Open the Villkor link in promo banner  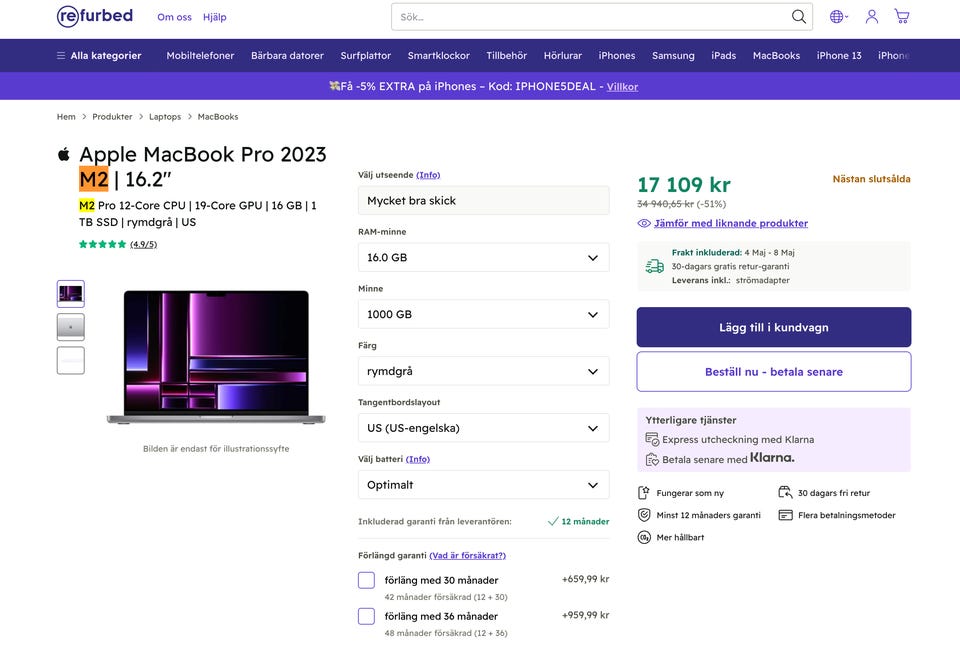[x=622, y=87]
